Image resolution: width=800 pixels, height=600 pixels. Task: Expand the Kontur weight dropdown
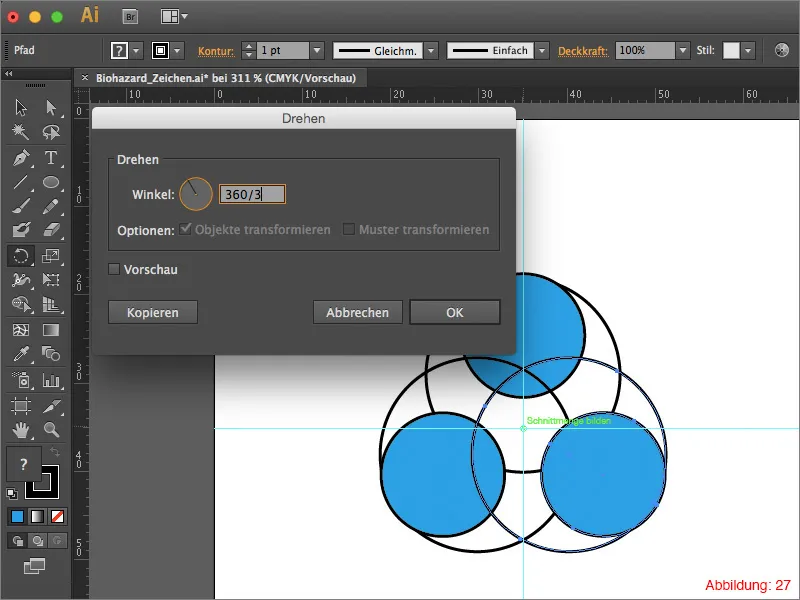pyautogui.click(x=317, y=50)
